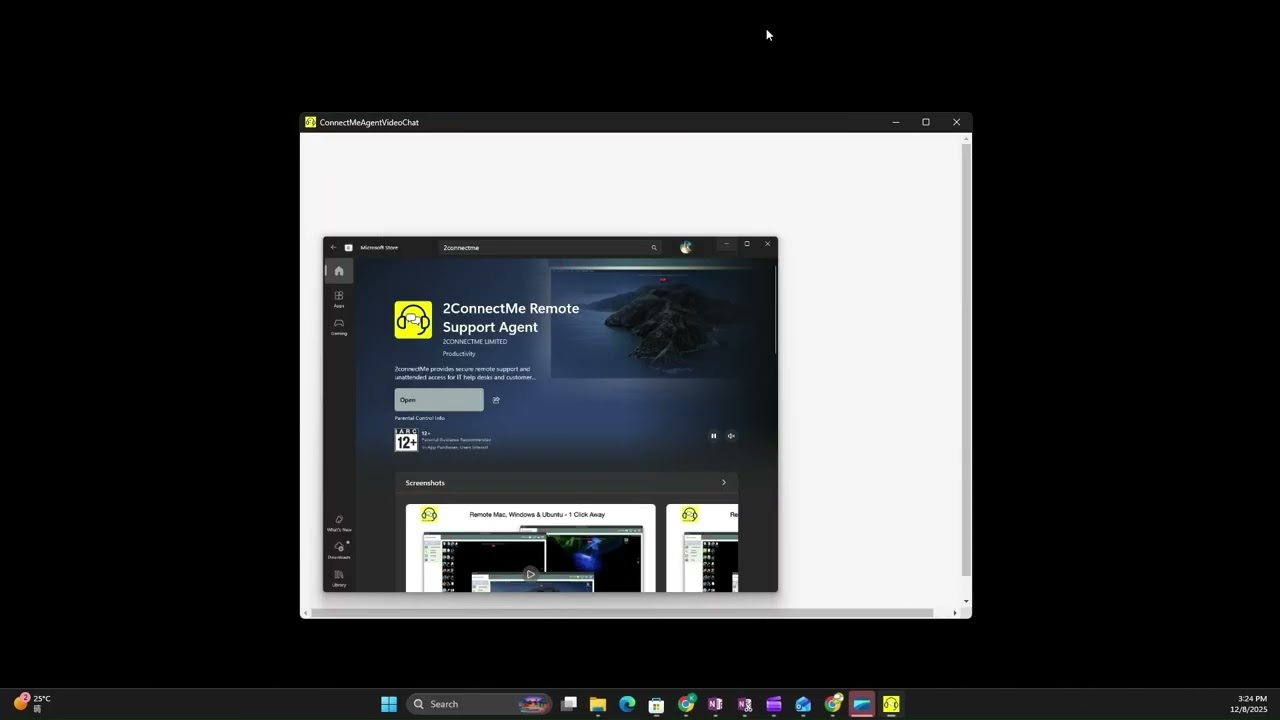Image resolution: width=1280 pixels, height=720 pixels.
Task: Close the ConnectMeAgentVideoChat window
Action: [x=957, y=122]
